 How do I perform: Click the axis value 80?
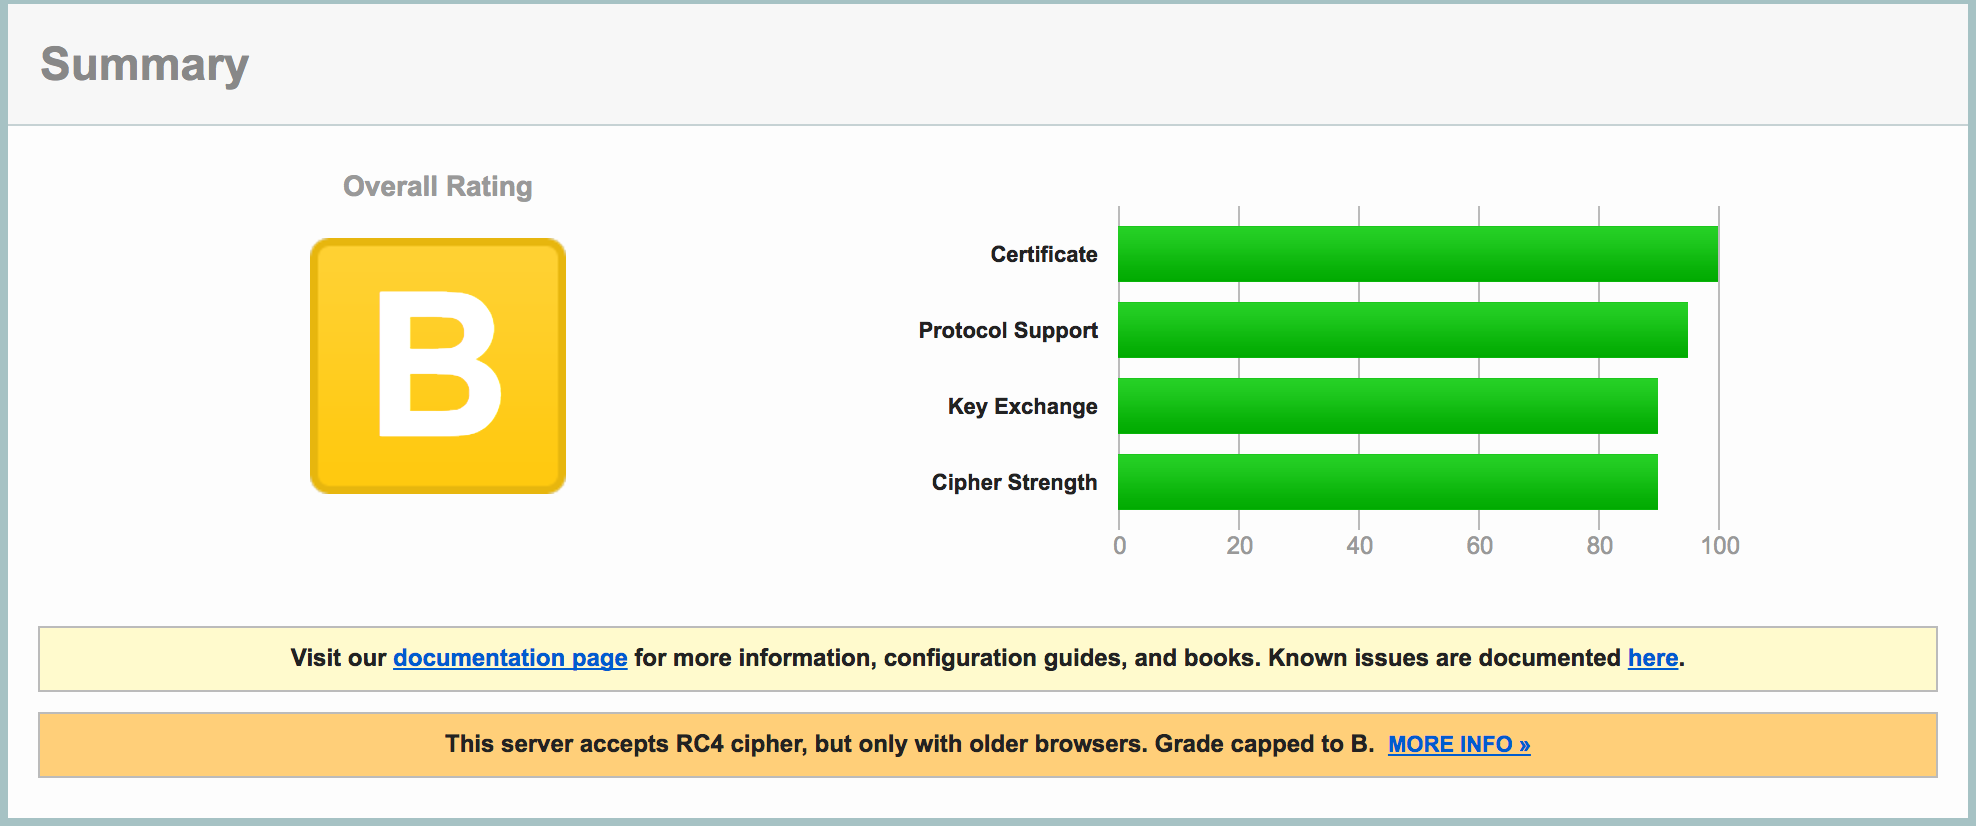1600,546
